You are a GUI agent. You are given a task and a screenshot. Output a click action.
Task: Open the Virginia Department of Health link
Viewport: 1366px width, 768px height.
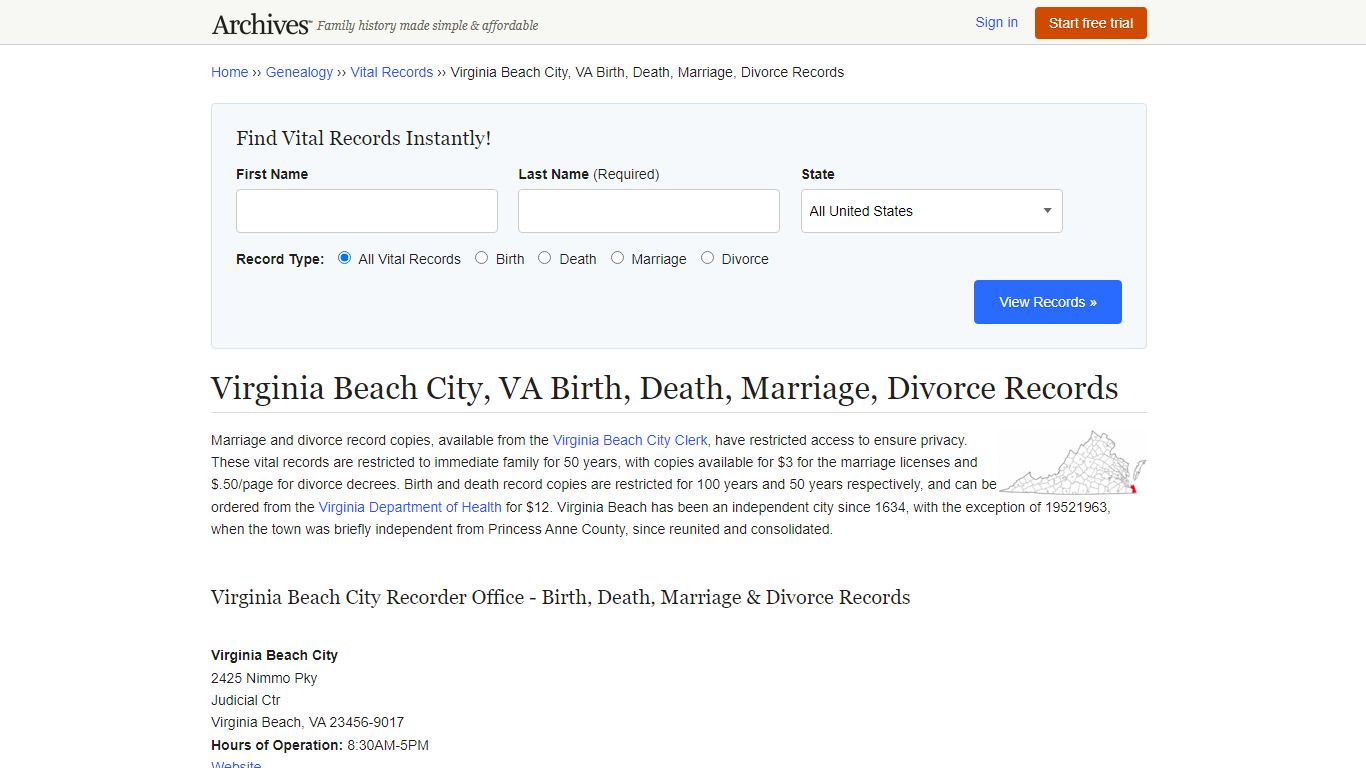[x=410, y=507]
